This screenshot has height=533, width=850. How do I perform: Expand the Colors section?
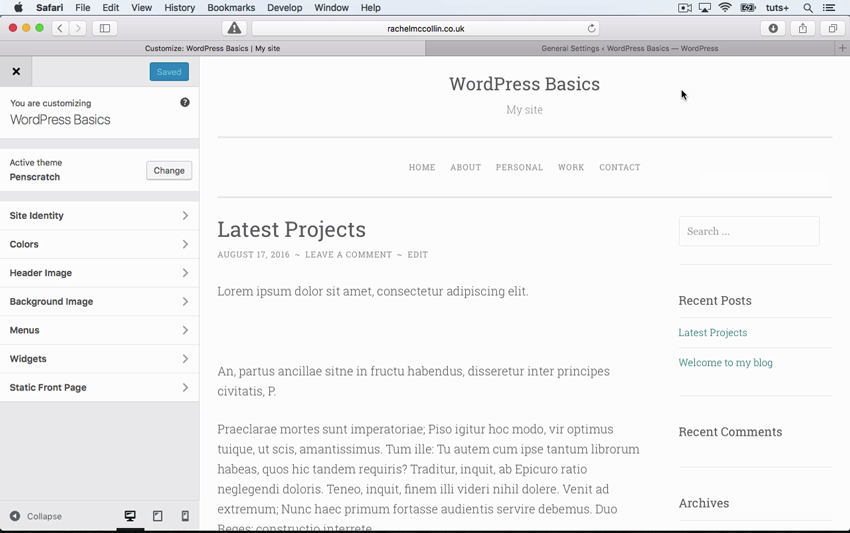pos(99,244)
